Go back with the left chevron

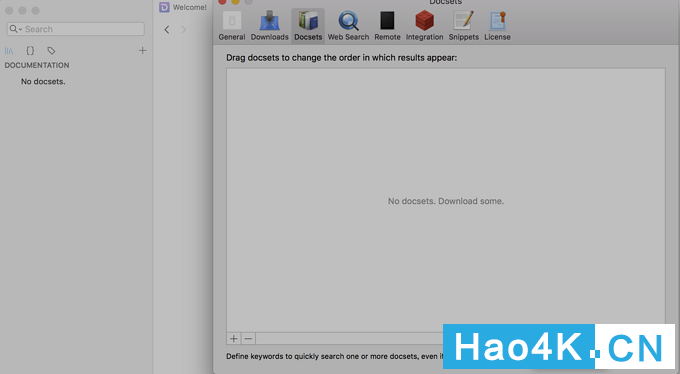167,30
